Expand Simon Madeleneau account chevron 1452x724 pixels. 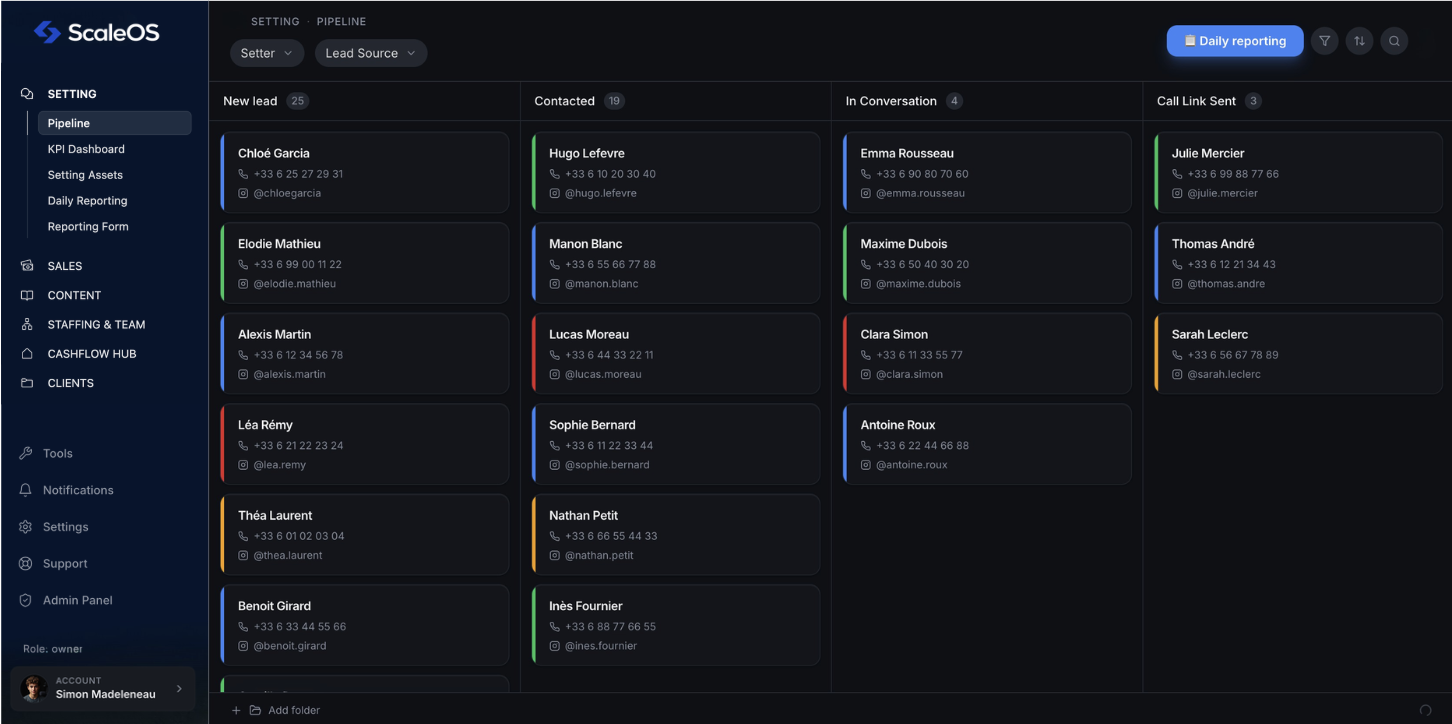(x=179, y=688)
